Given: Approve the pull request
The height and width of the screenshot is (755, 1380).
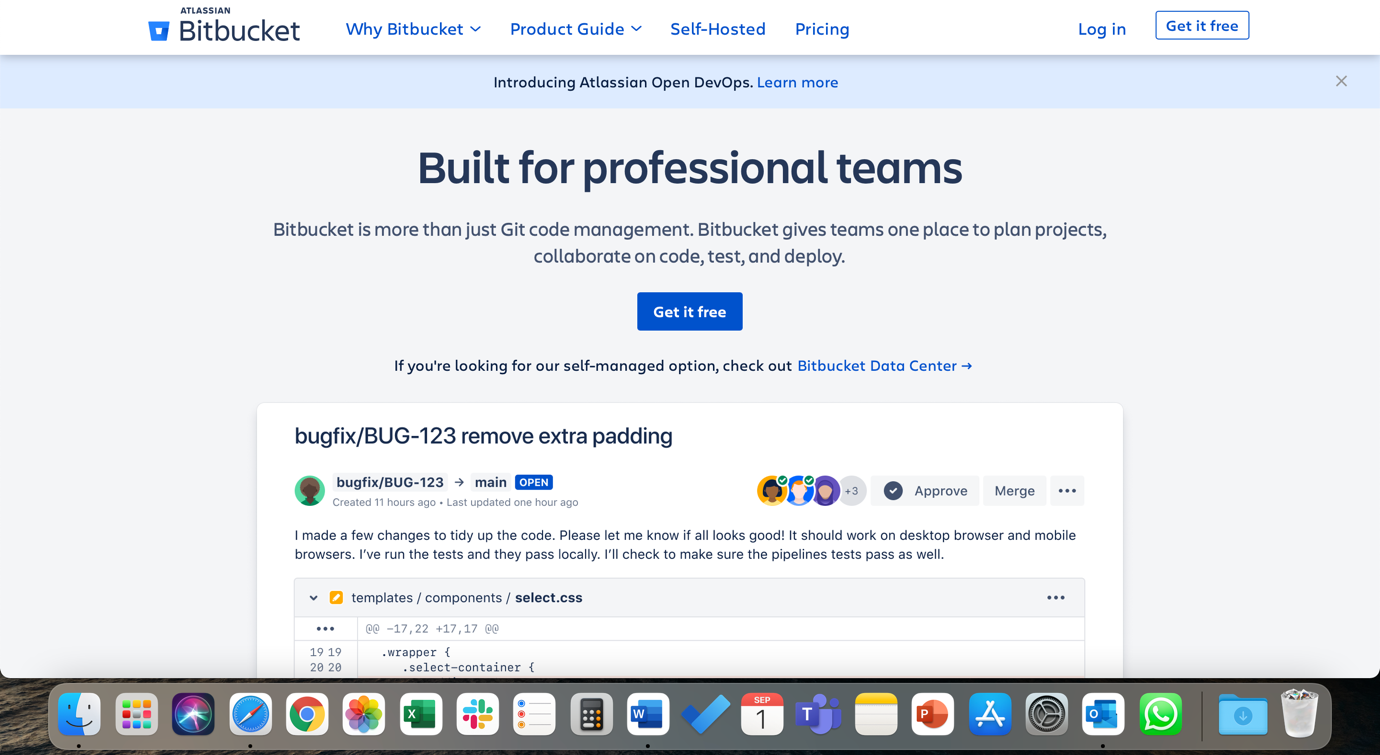Looking at the screenshot, I should [x=925, y=490].
